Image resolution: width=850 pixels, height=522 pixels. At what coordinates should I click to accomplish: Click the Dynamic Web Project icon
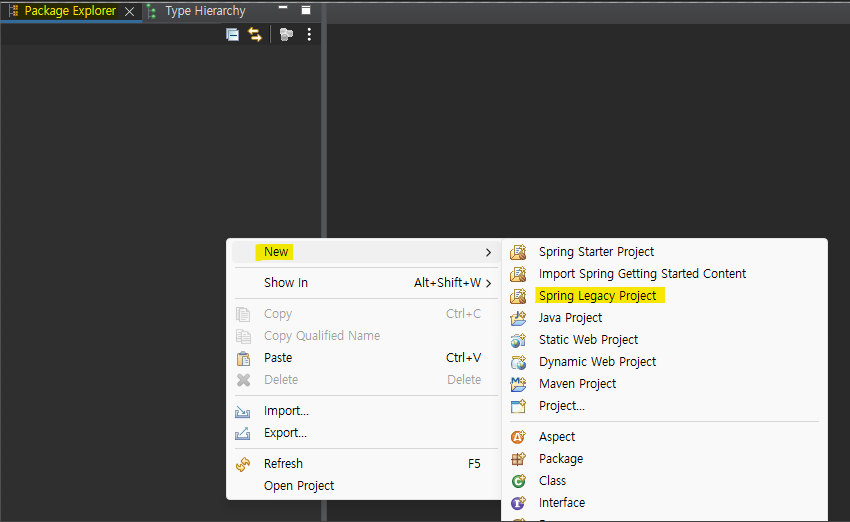coord(518,362)
